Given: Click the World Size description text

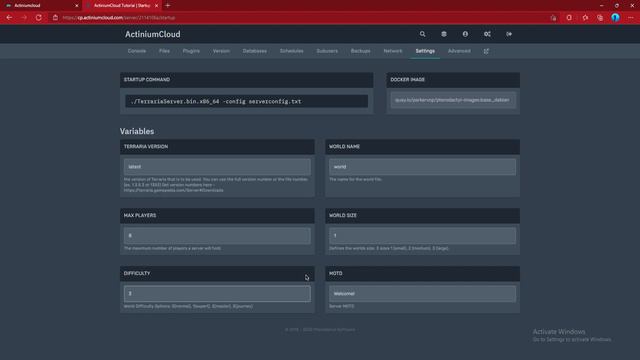Looking at the screenshot, I should (389, 248).
